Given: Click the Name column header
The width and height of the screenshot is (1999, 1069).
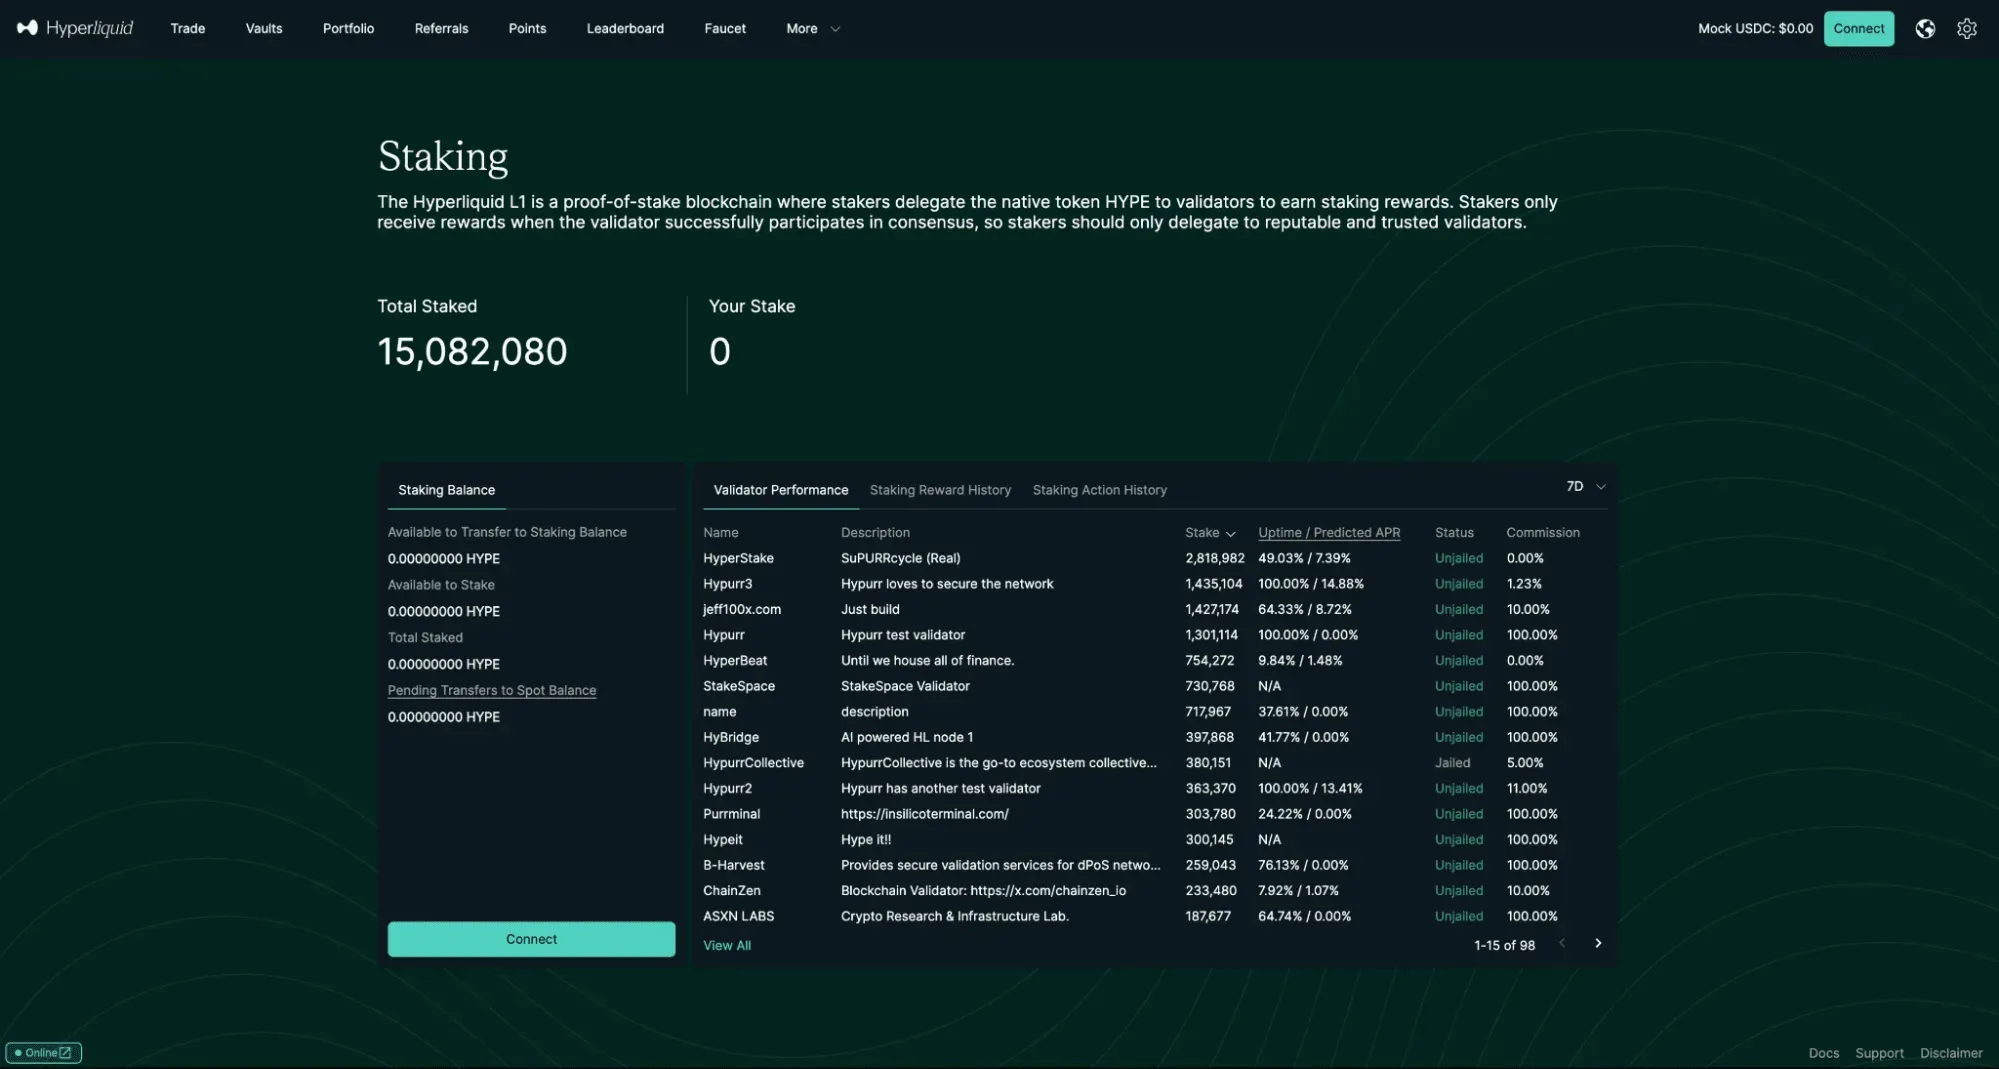Looking at the screenshot, I should click(x=720, y=533).
